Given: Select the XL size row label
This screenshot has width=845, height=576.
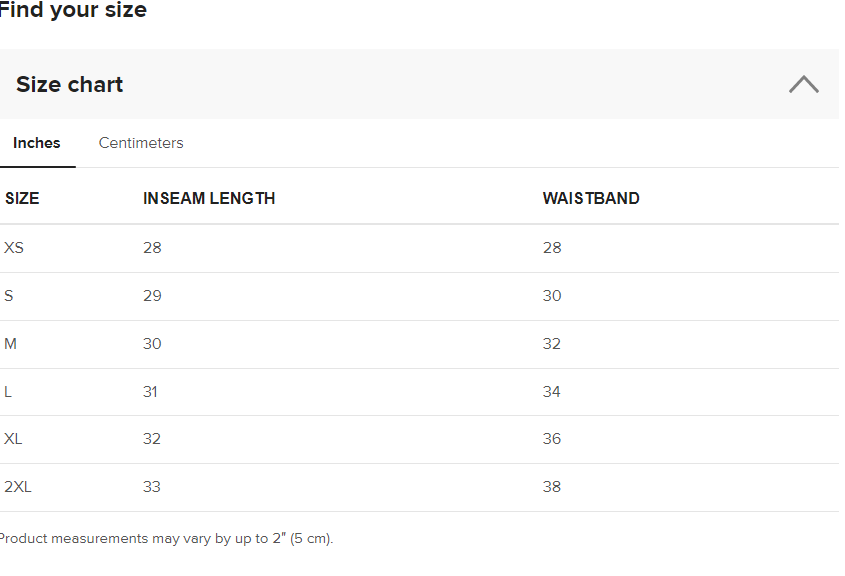Looking at the screenshot, I should pyautogui.click(x=13, y=439).
